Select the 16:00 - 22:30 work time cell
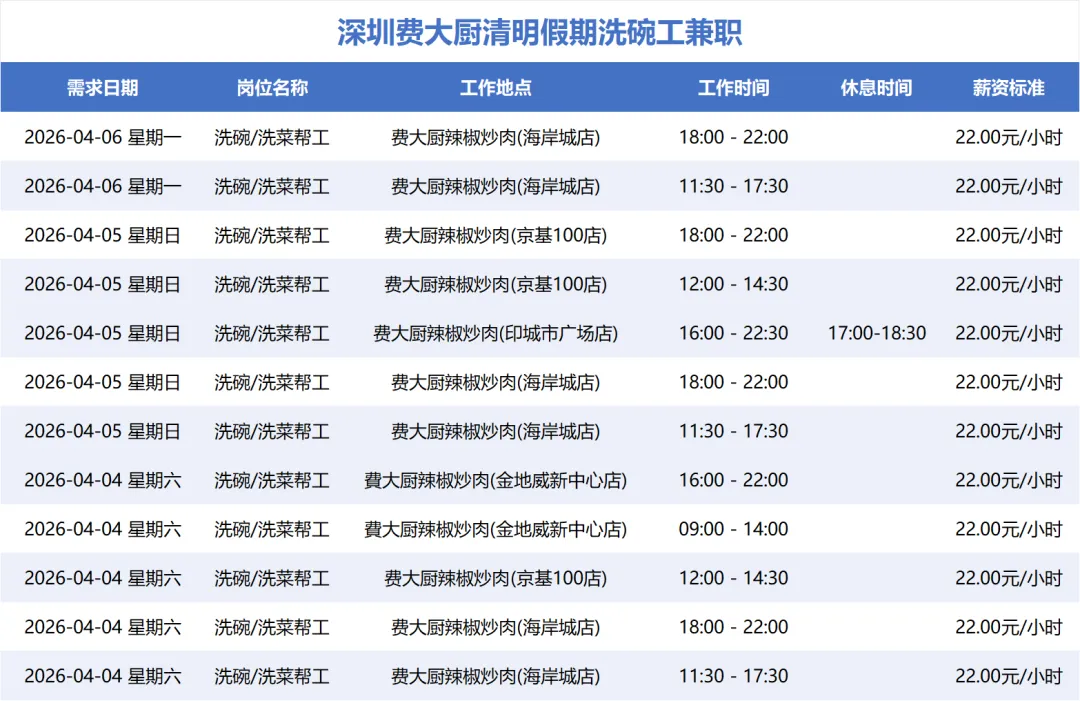This screenshot has height=701, width=1080. 734,333
